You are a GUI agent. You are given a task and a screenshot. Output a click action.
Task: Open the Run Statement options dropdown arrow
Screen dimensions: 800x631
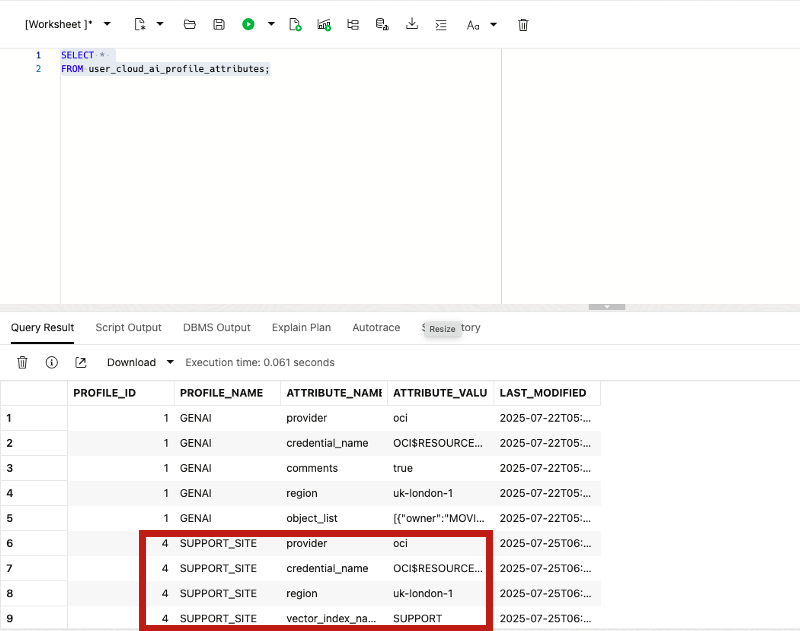pos(271,24)
